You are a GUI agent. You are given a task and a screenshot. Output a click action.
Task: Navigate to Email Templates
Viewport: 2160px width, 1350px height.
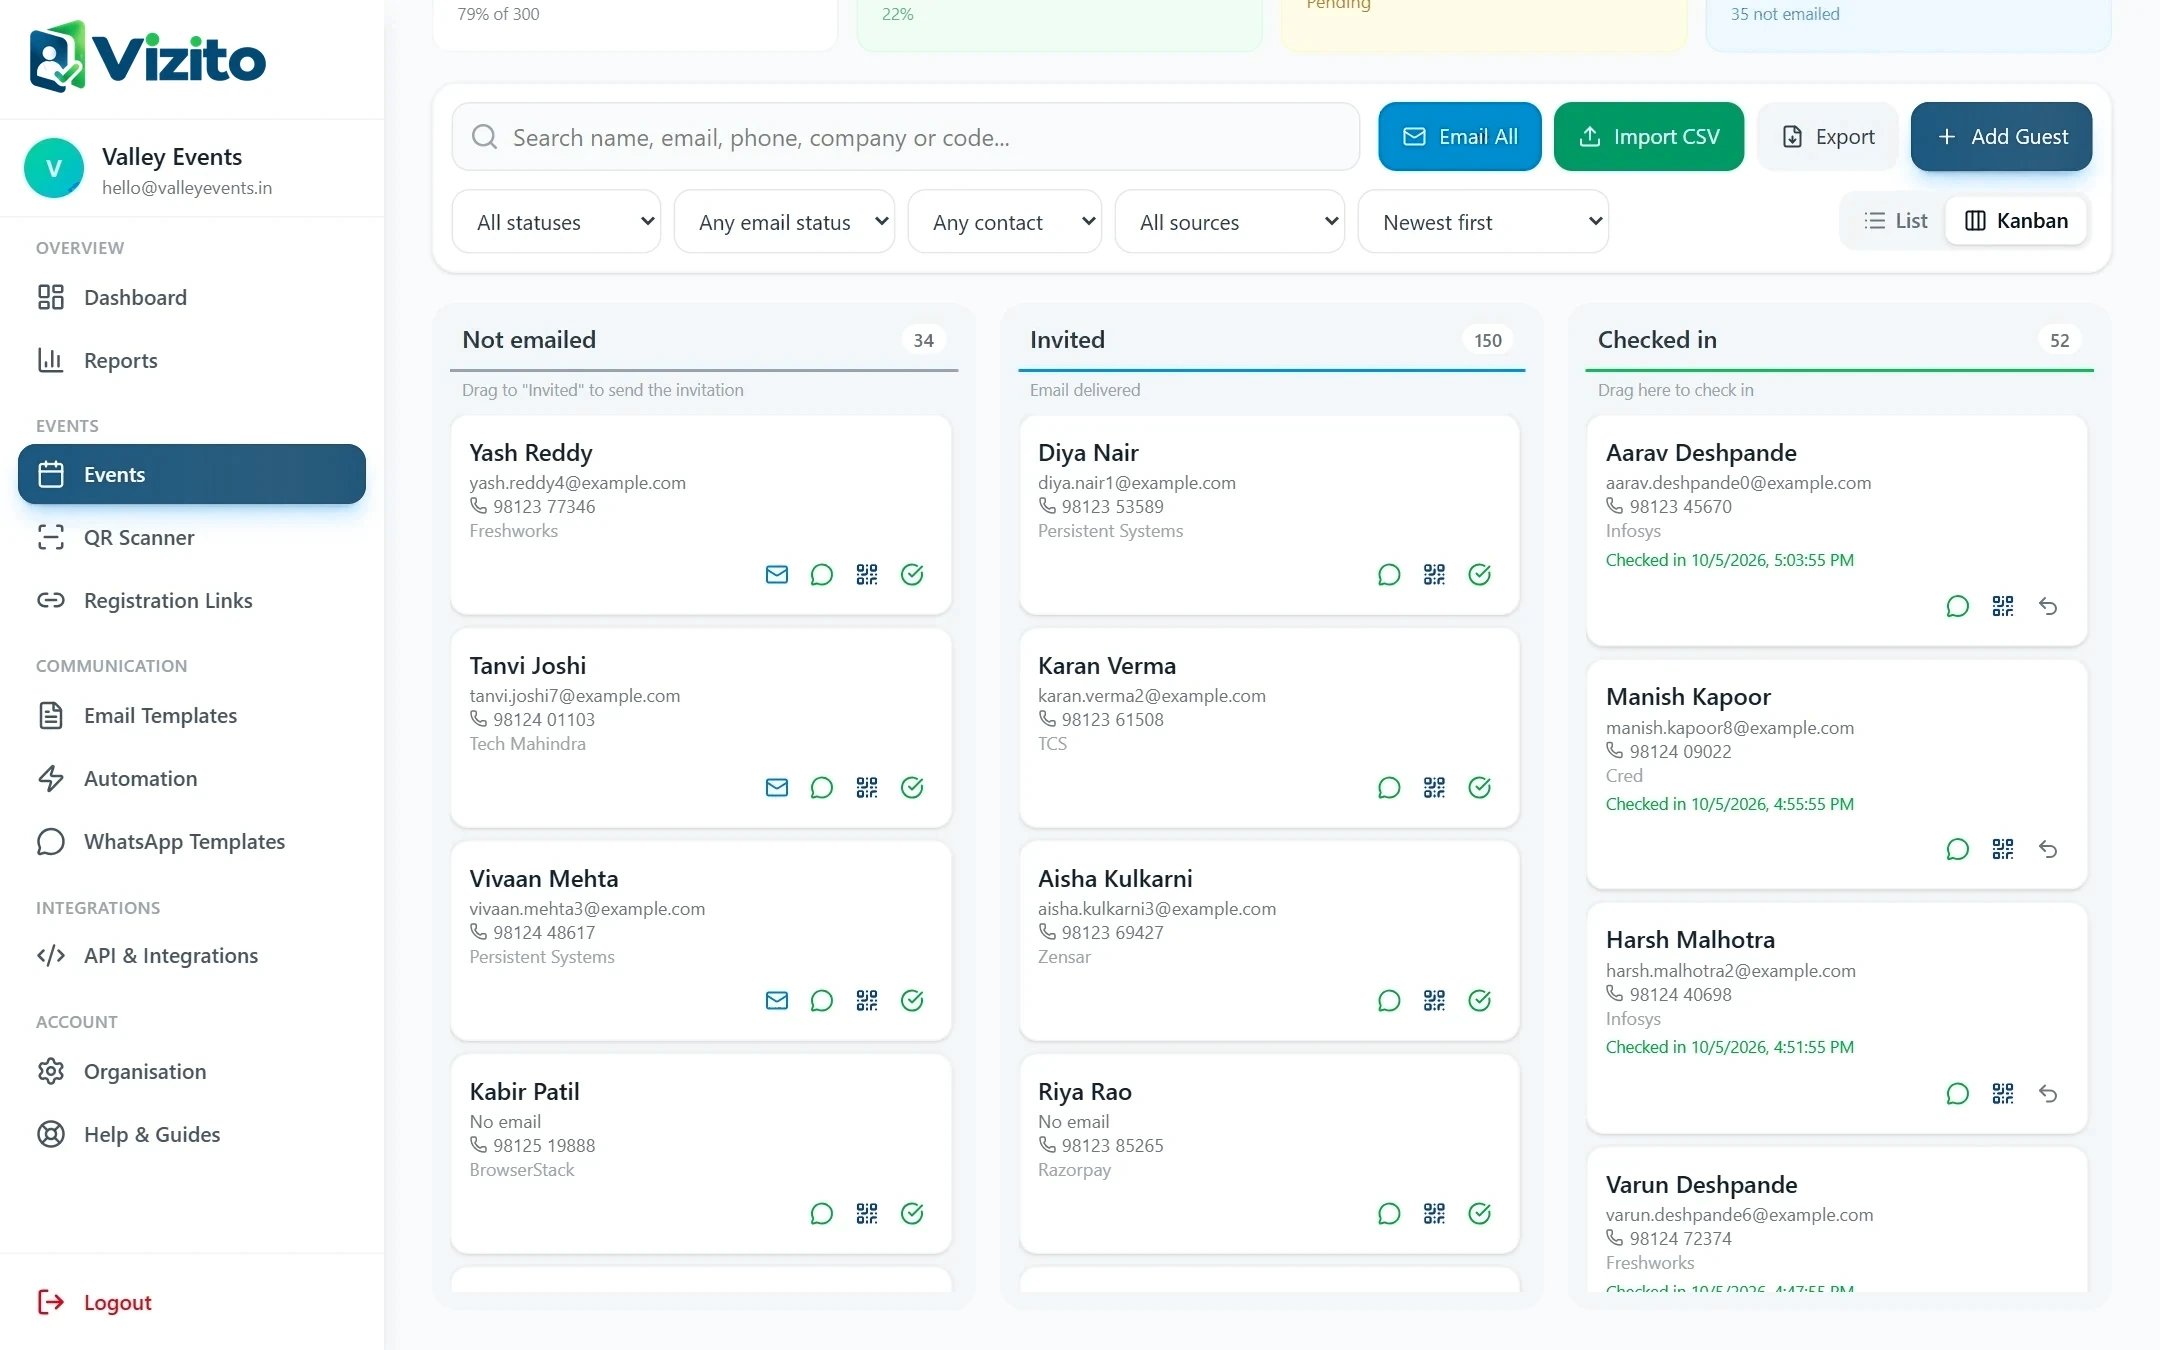click(192, 715)
